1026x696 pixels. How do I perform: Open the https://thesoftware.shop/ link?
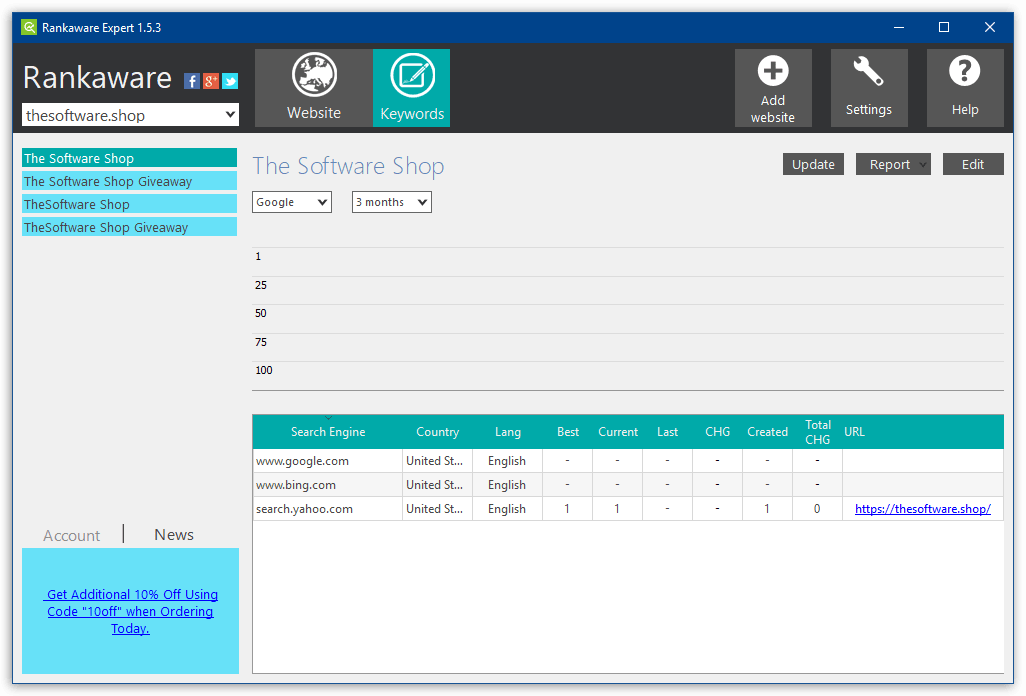click(x=922, y=508)
